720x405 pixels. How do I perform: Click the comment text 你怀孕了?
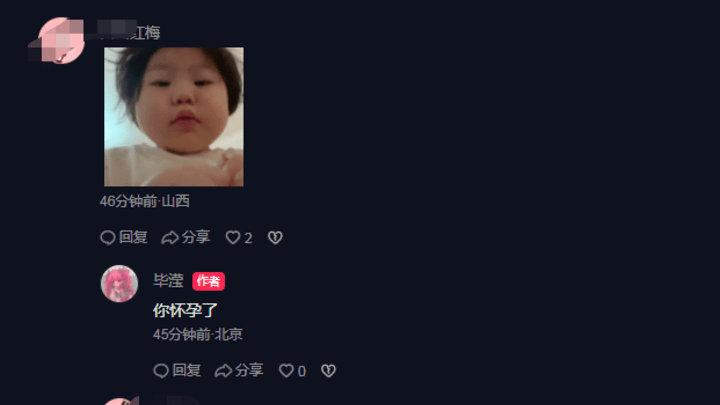point(185,310)
